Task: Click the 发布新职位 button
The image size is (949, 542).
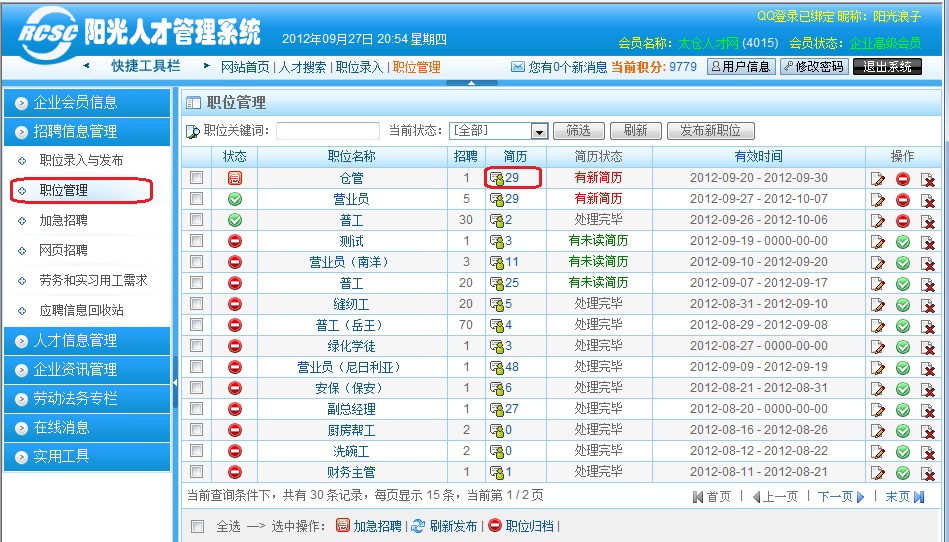Action: pyautogui.click(x=710, y=131)
